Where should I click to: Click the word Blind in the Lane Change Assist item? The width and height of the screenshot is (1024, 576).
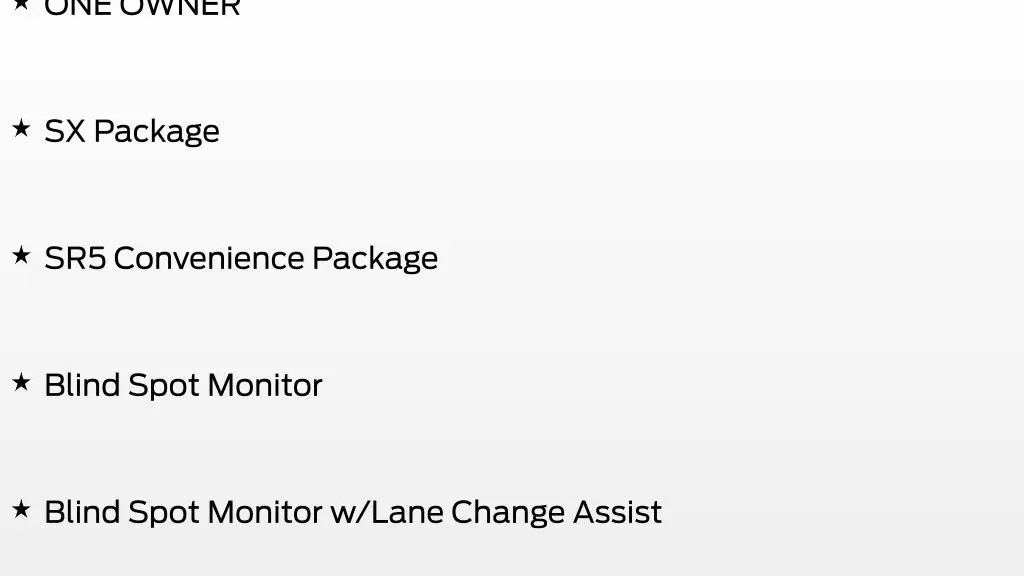82,512
